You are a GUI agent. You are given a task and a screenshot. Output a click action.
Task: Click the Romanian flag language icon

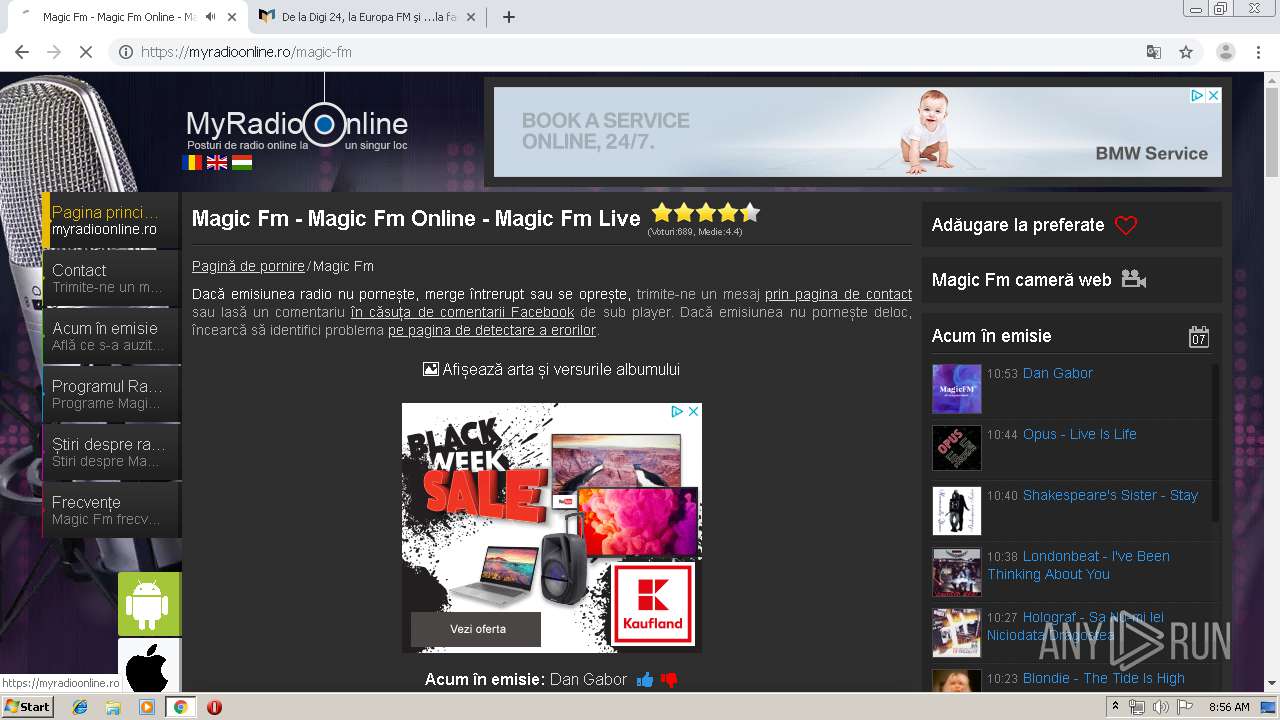pos(192,162)
